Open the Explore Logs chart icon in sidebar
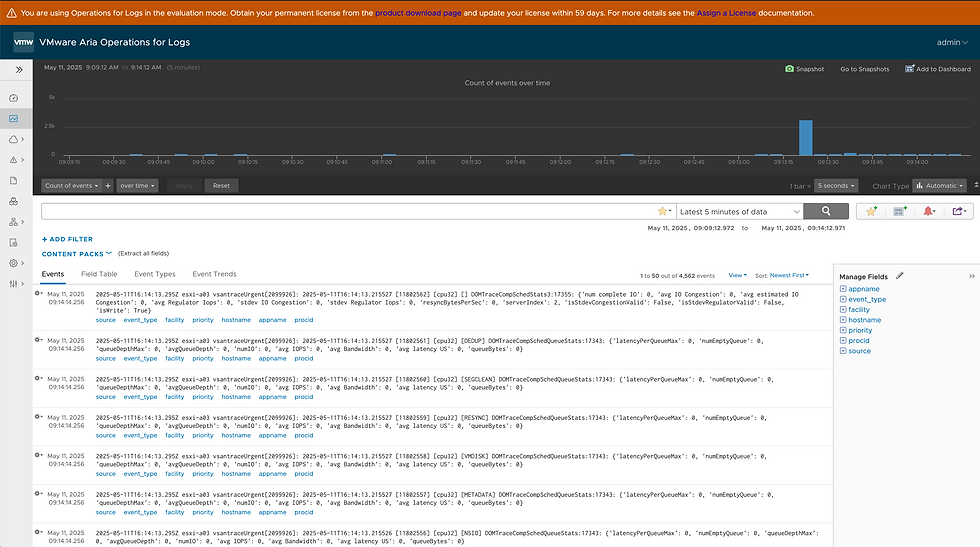 tap(13, 119)
